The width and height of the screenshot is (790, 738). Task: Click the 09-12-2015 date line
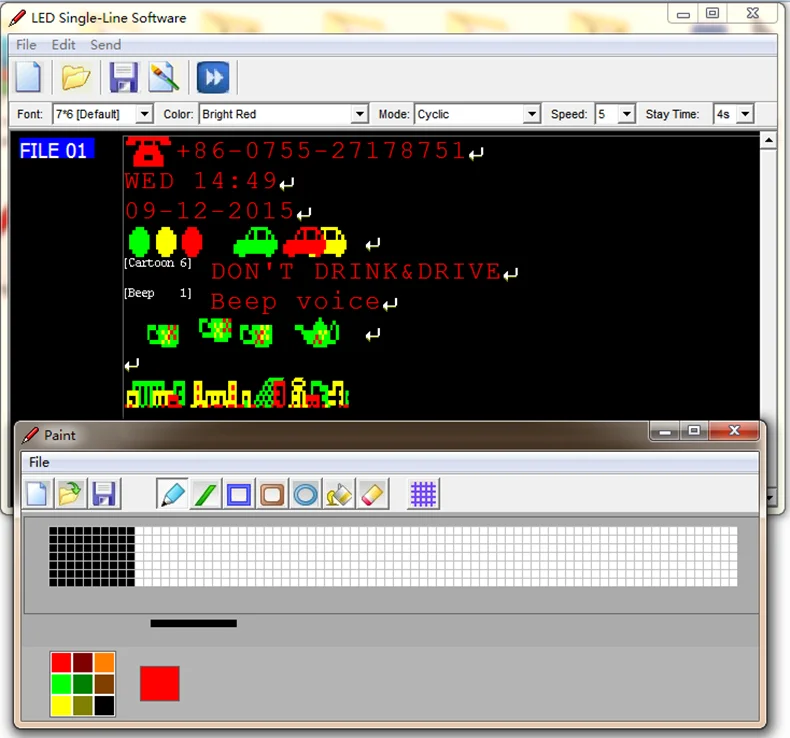[x=210, y=211]
